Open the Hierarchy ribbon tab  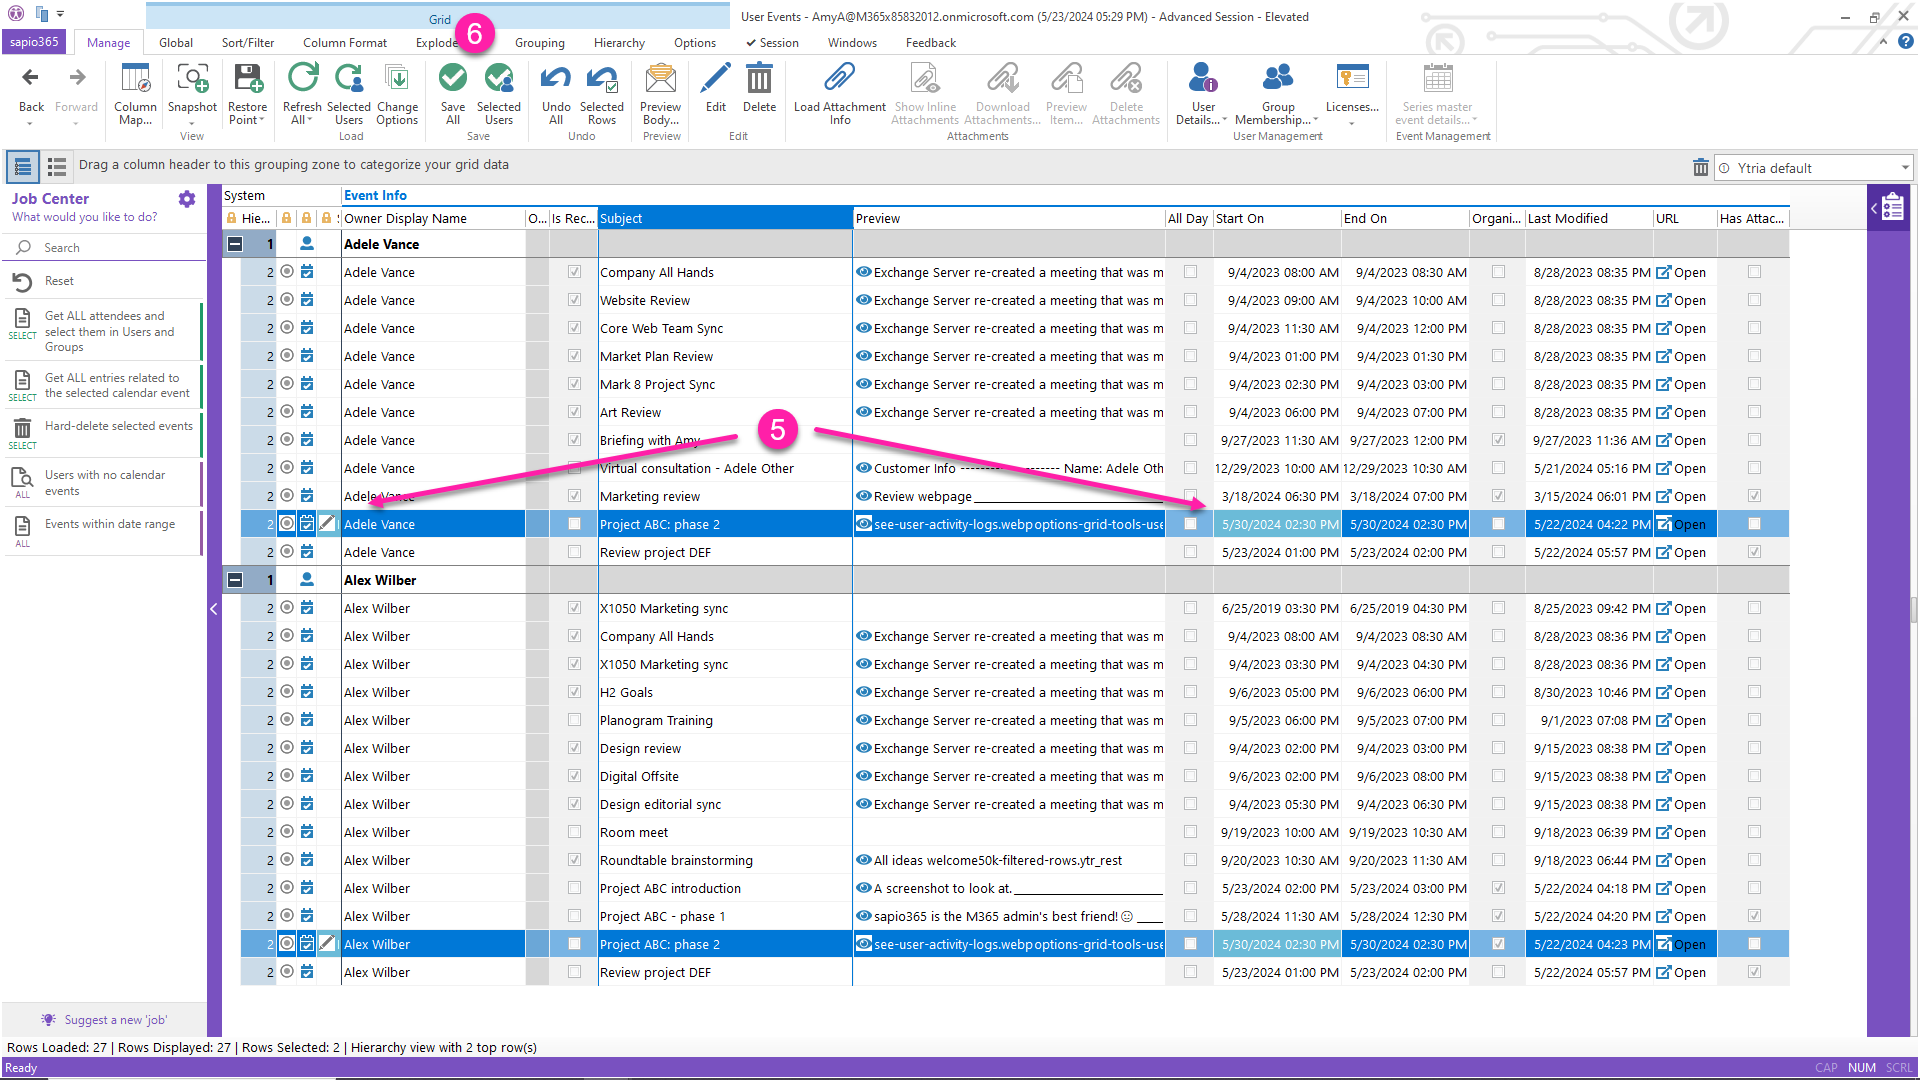point(619,43)
